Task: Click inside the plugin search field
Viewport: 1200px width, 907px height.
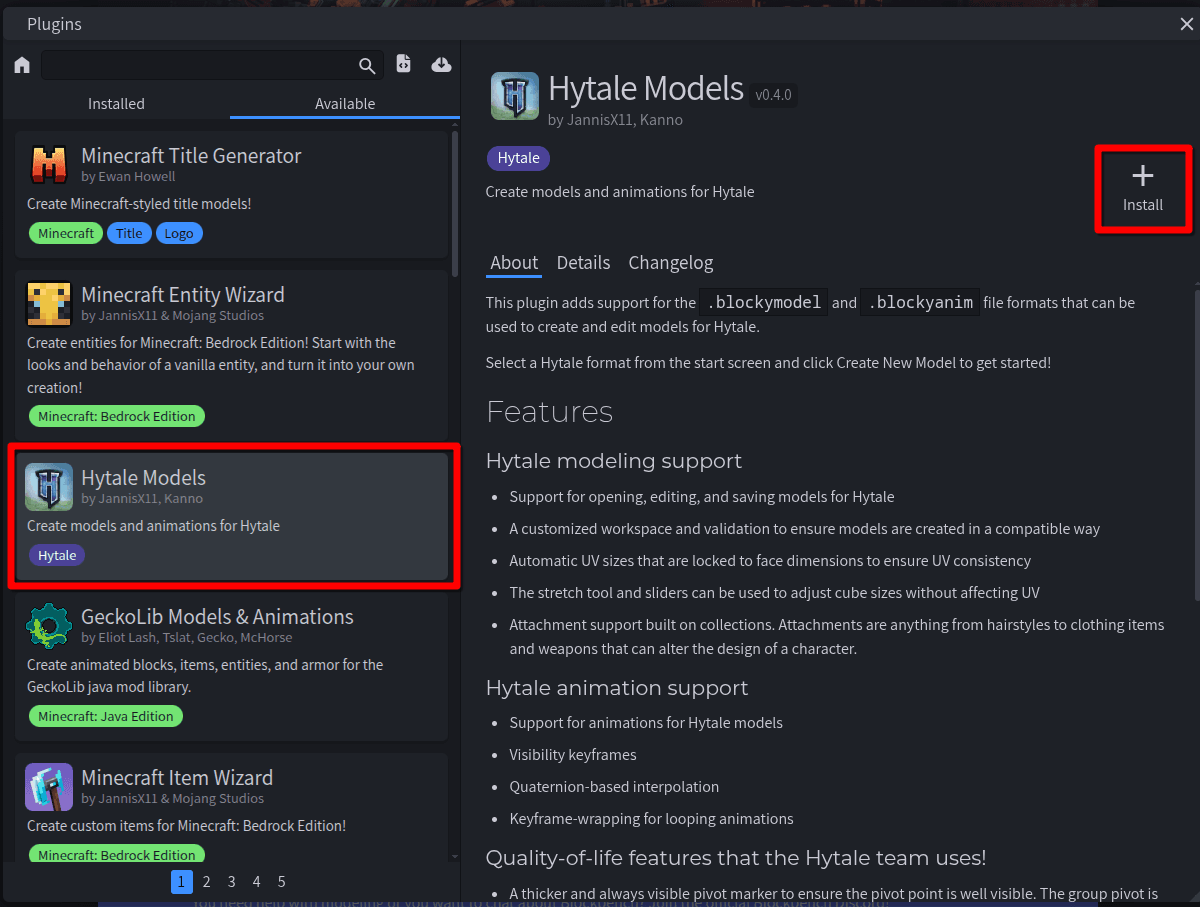Action: point(200,64)
